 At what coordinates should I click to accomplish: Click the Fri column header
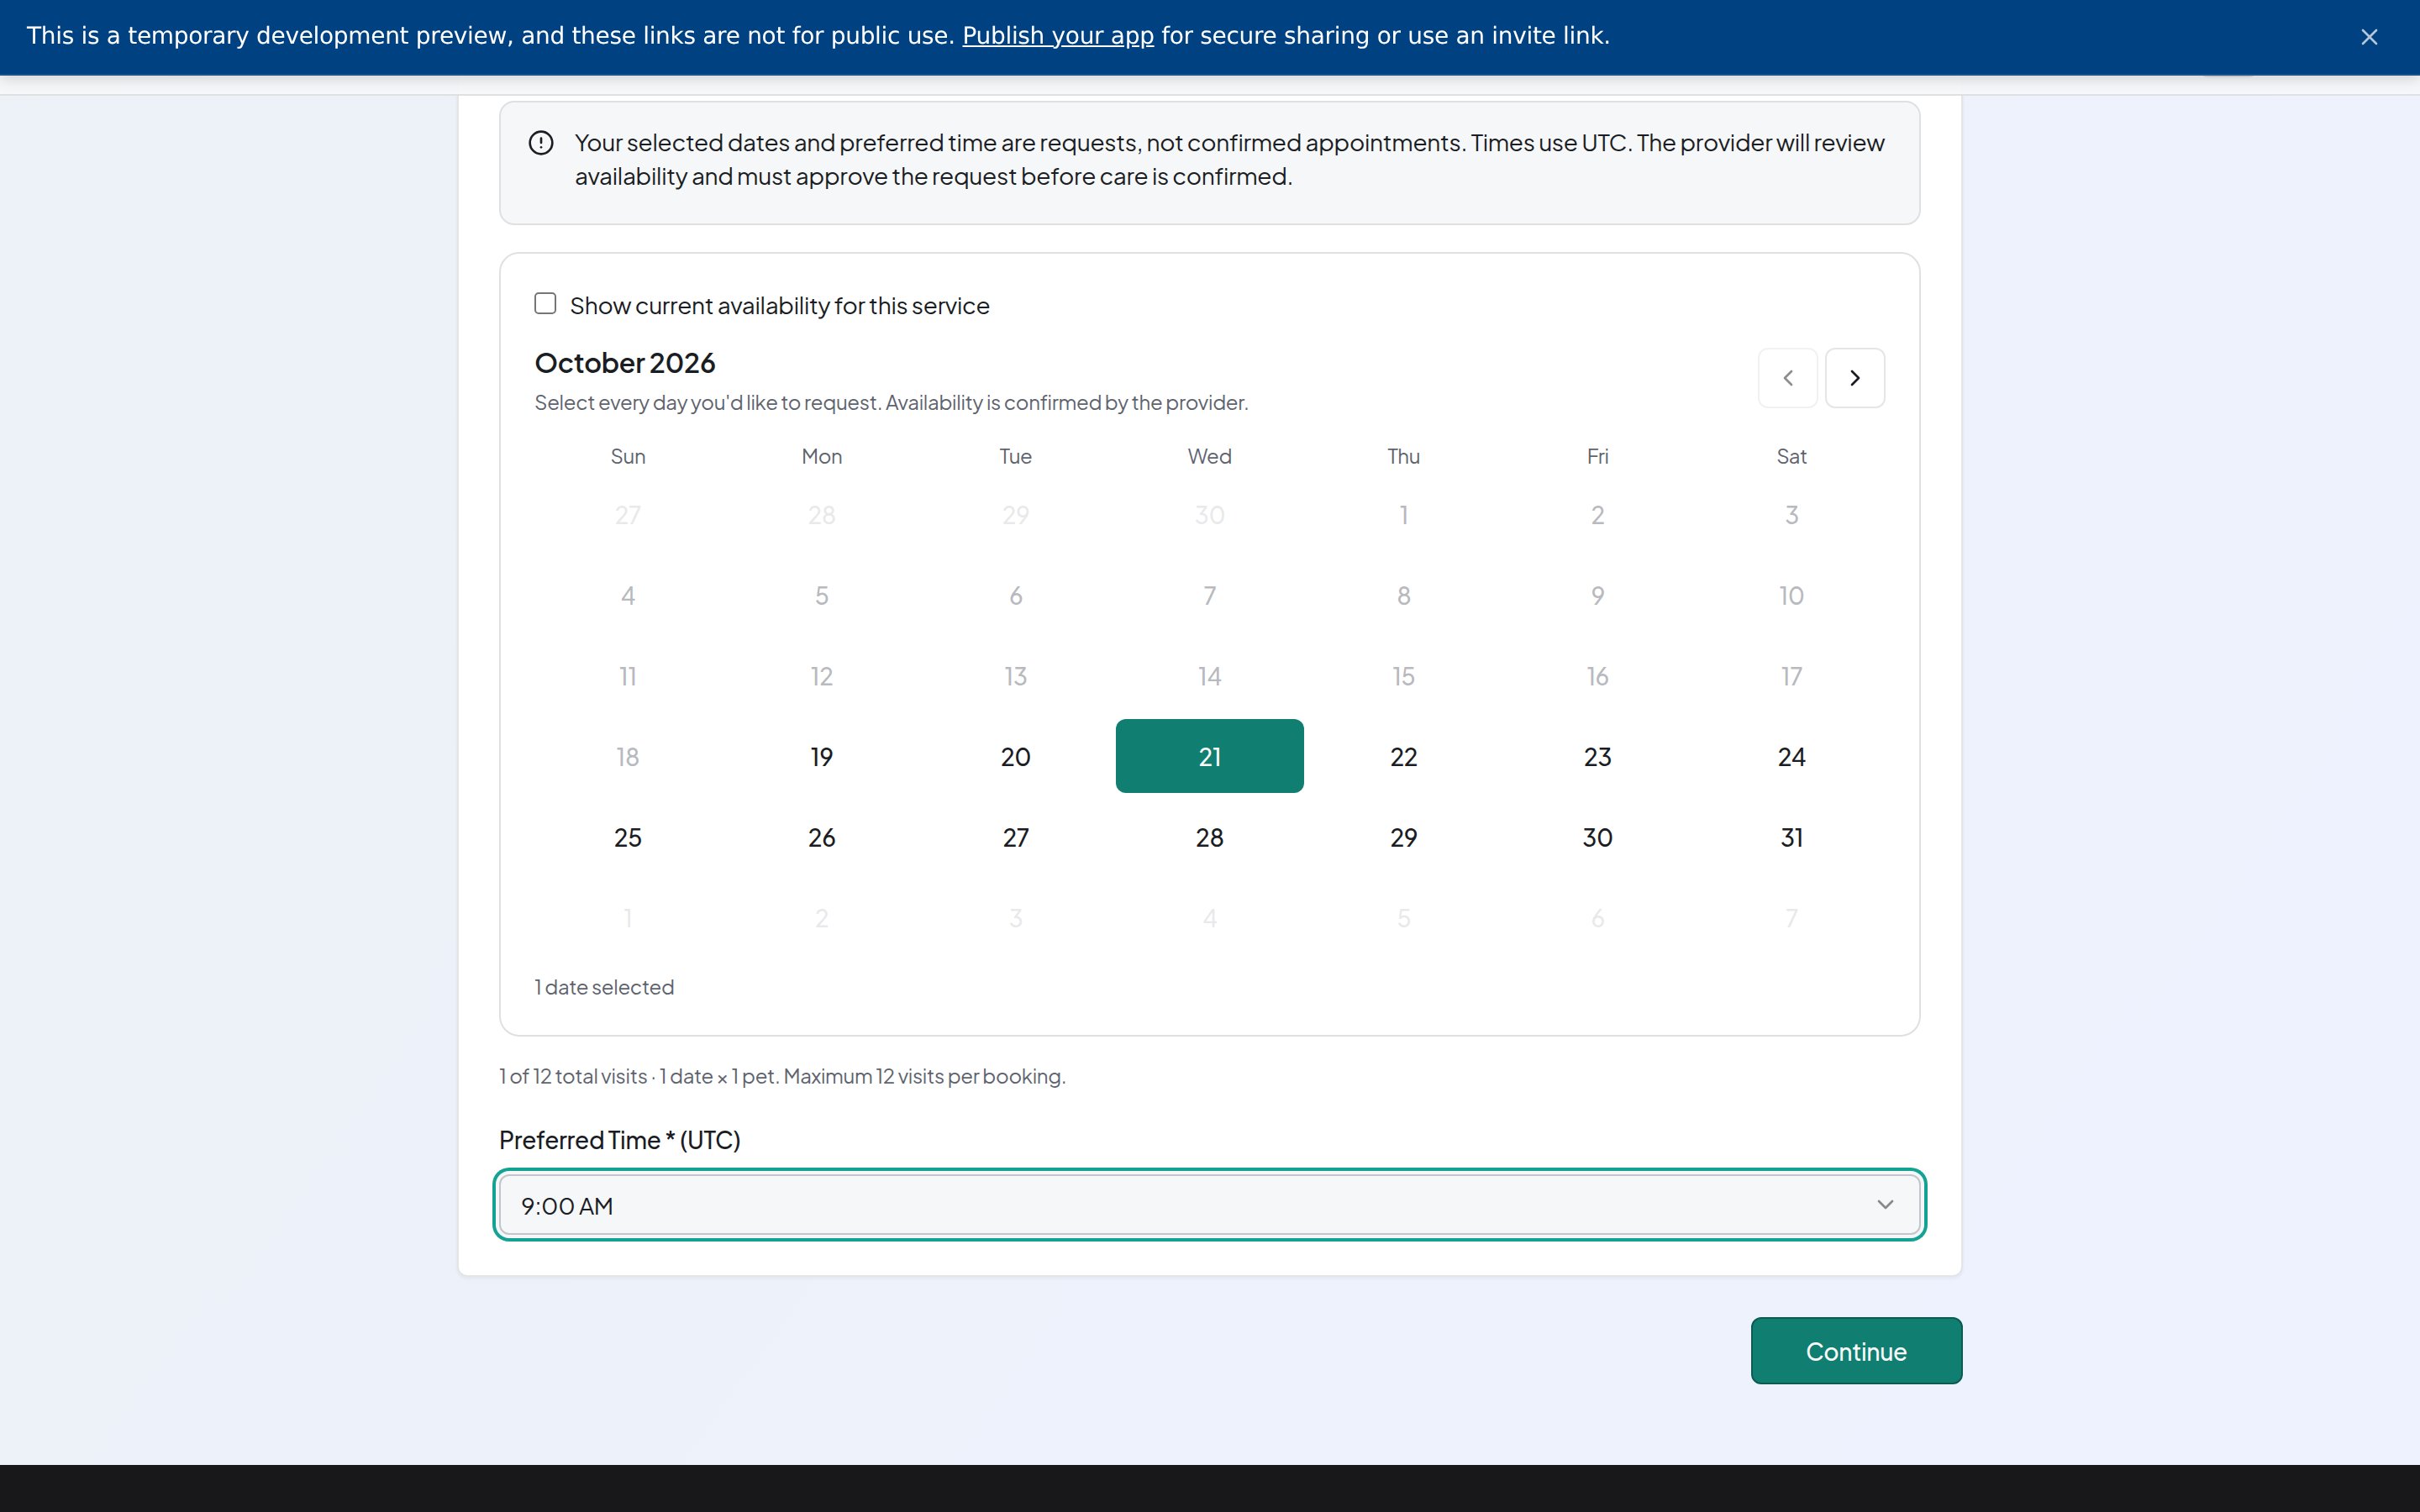[1597, 456]
